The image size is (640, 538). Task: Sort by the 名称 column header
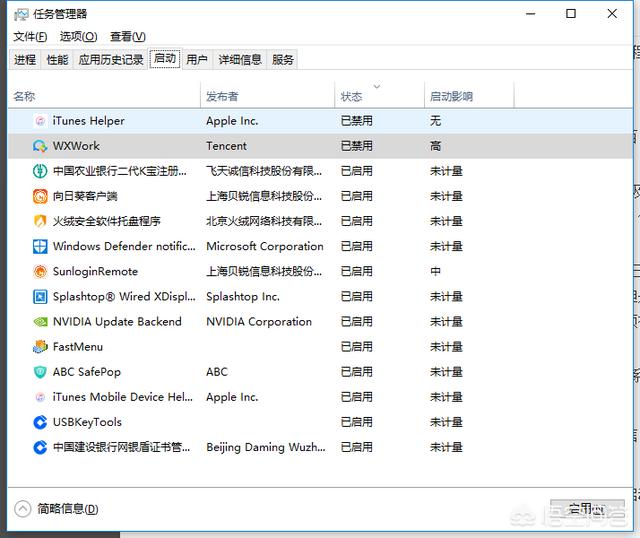pyautogui.click(x=104, y=96)
